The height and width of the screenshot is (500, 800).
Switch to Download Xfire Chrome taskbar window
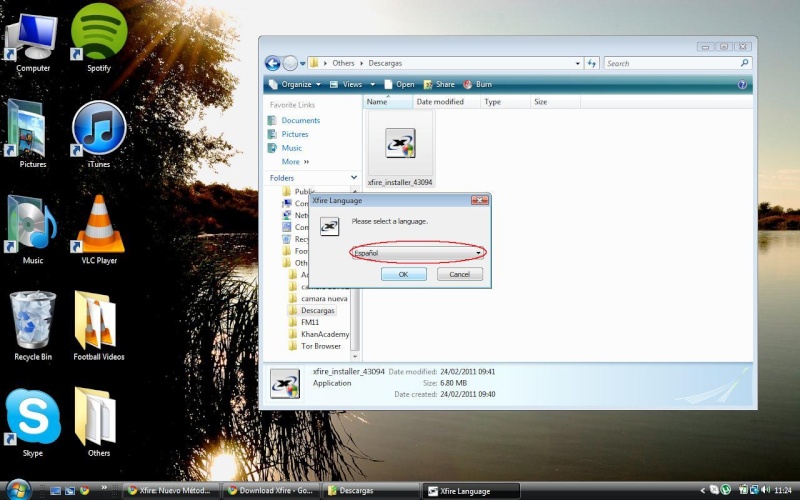(x=272, y=490)
